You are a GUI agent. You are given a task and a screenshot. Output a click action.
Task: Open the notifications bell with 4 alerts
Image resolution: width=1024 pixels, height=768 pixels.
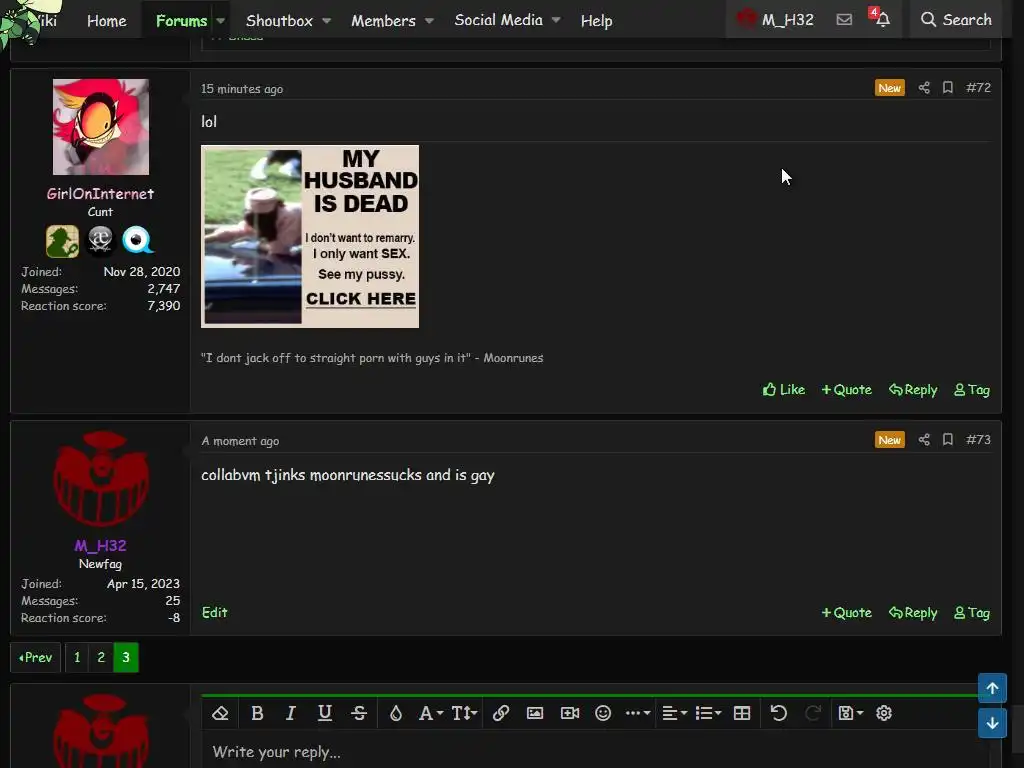click(x=882, y=19)
